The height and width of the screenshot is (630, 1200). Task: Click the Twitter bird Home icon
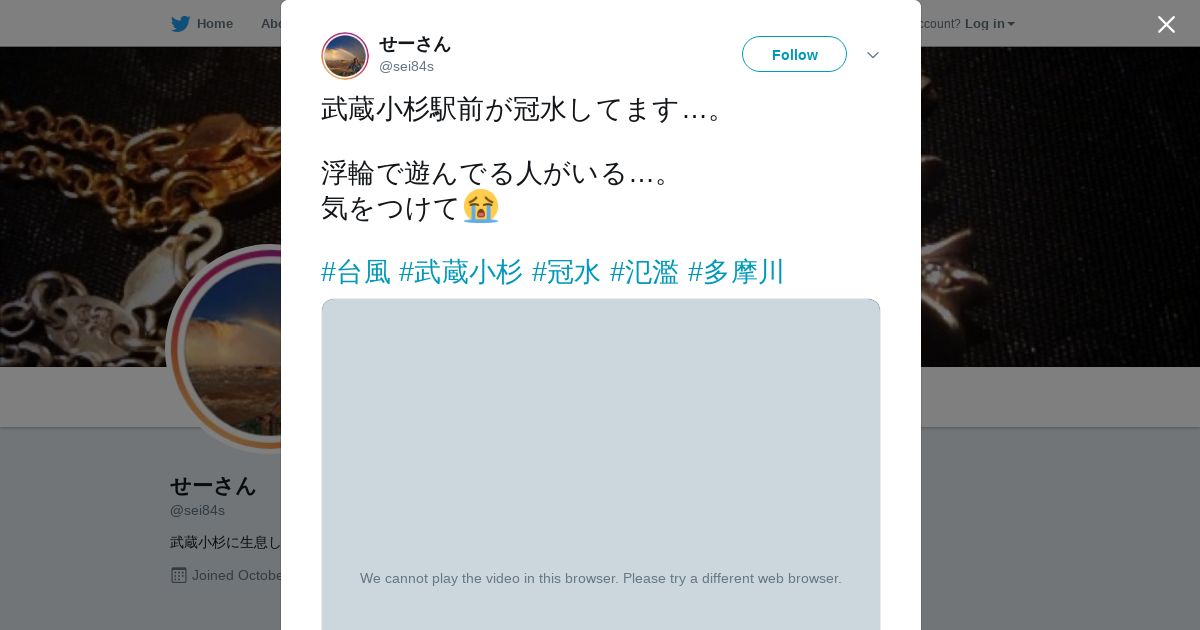tap(180, 23)
